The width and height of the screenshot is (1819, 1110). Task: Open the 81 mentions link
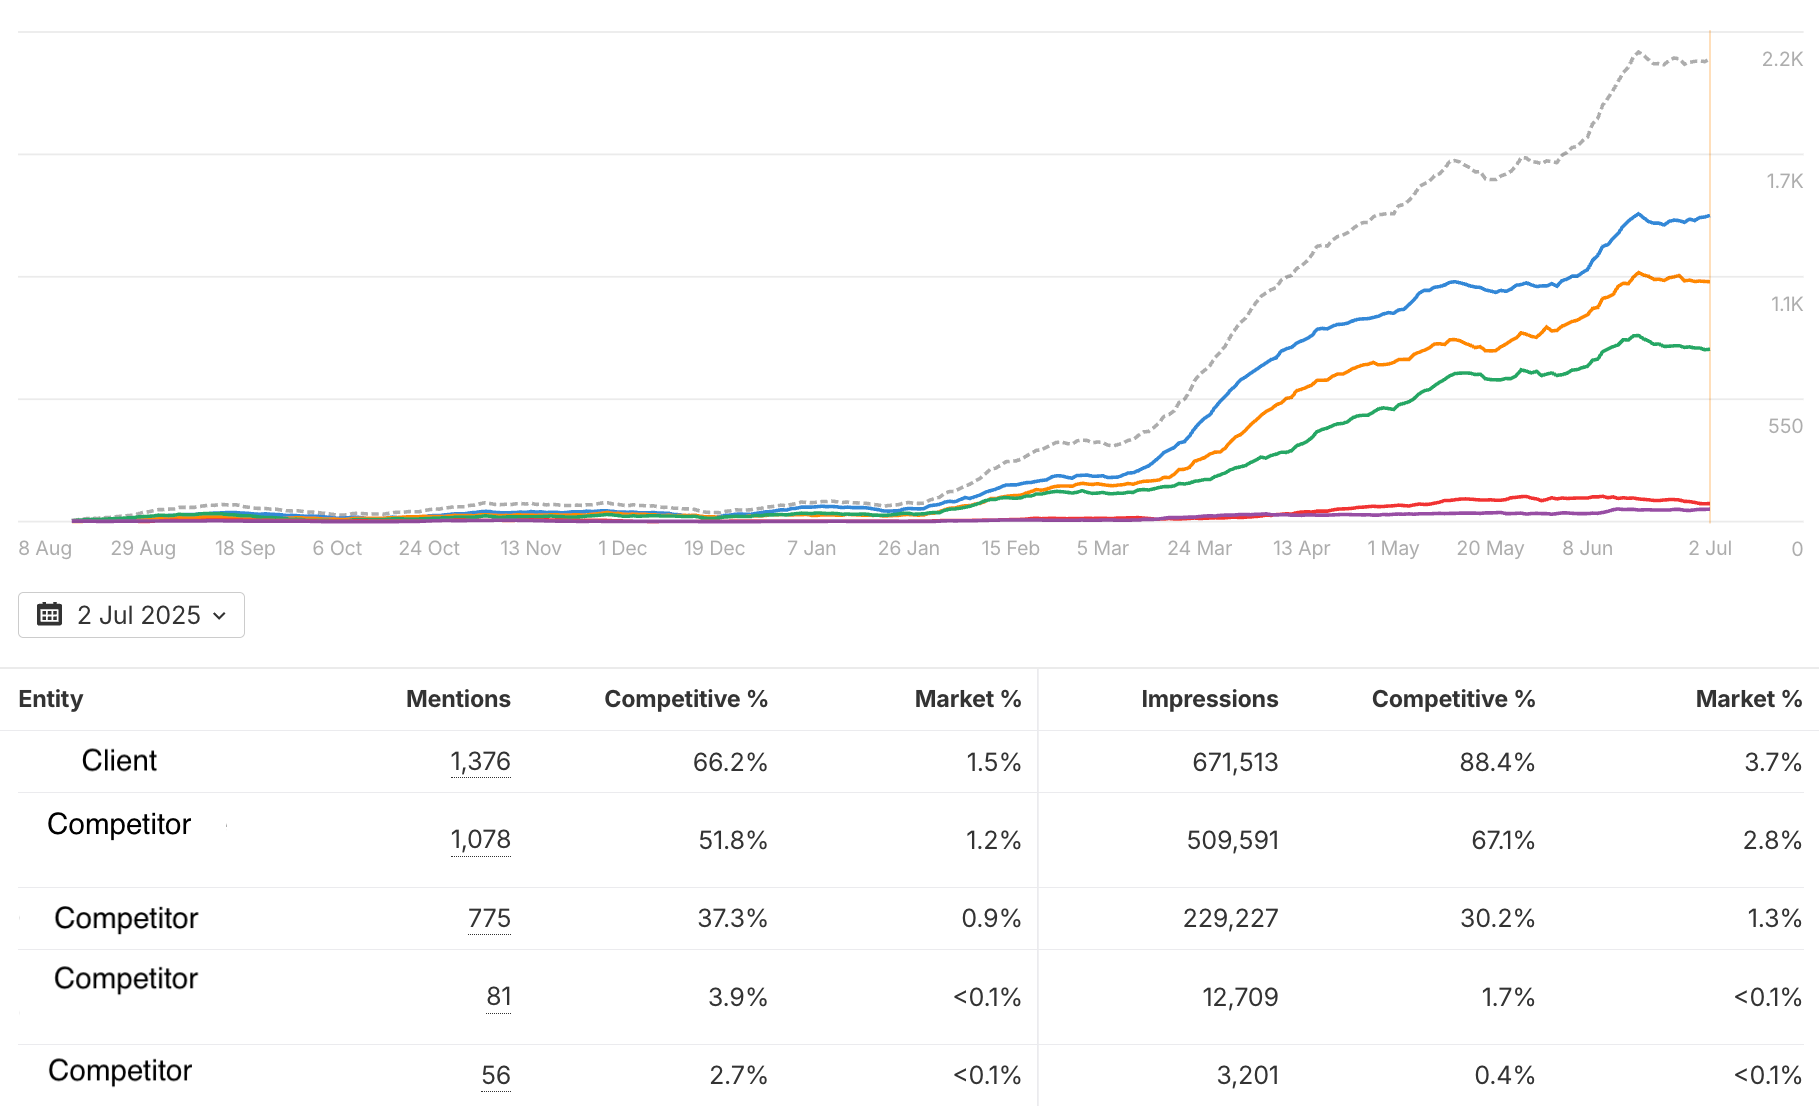[x=498, y=997]
